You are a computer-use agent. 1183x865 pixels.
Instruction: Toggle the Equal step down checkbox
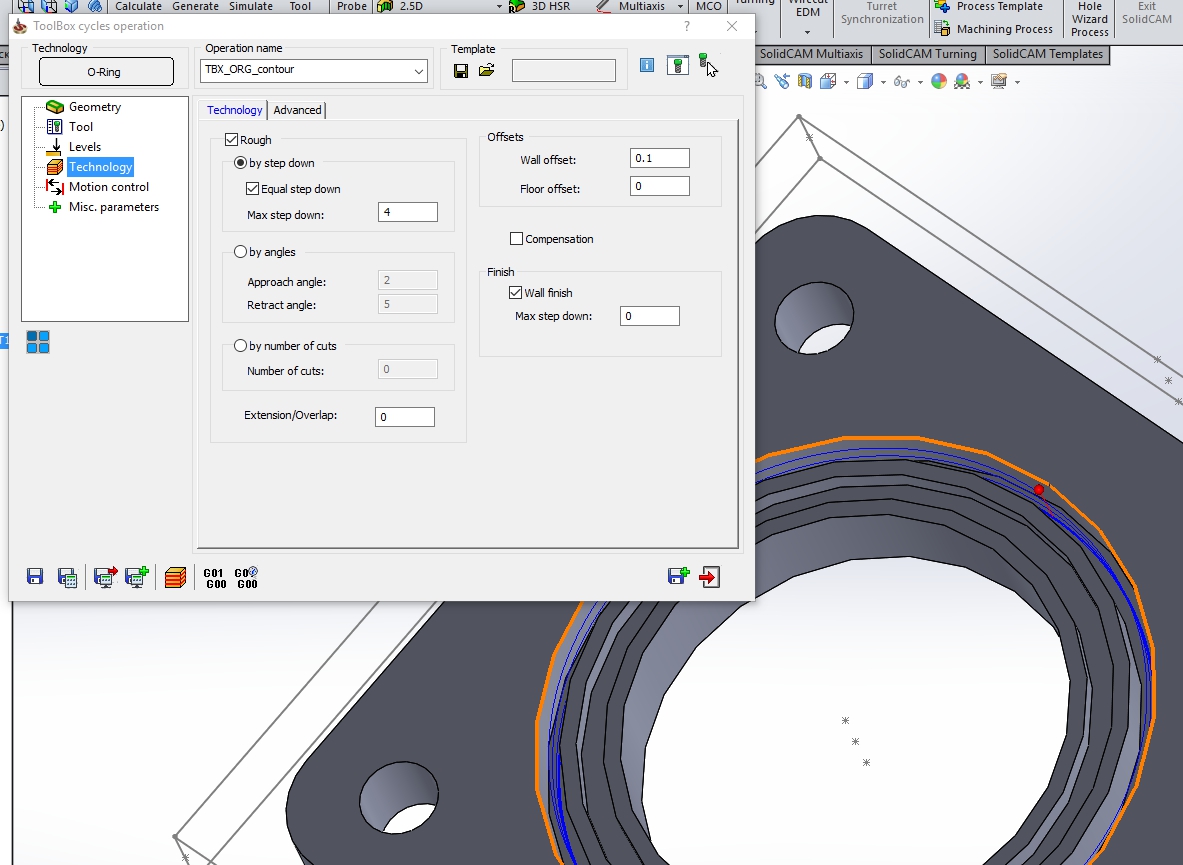pos(252,188)
